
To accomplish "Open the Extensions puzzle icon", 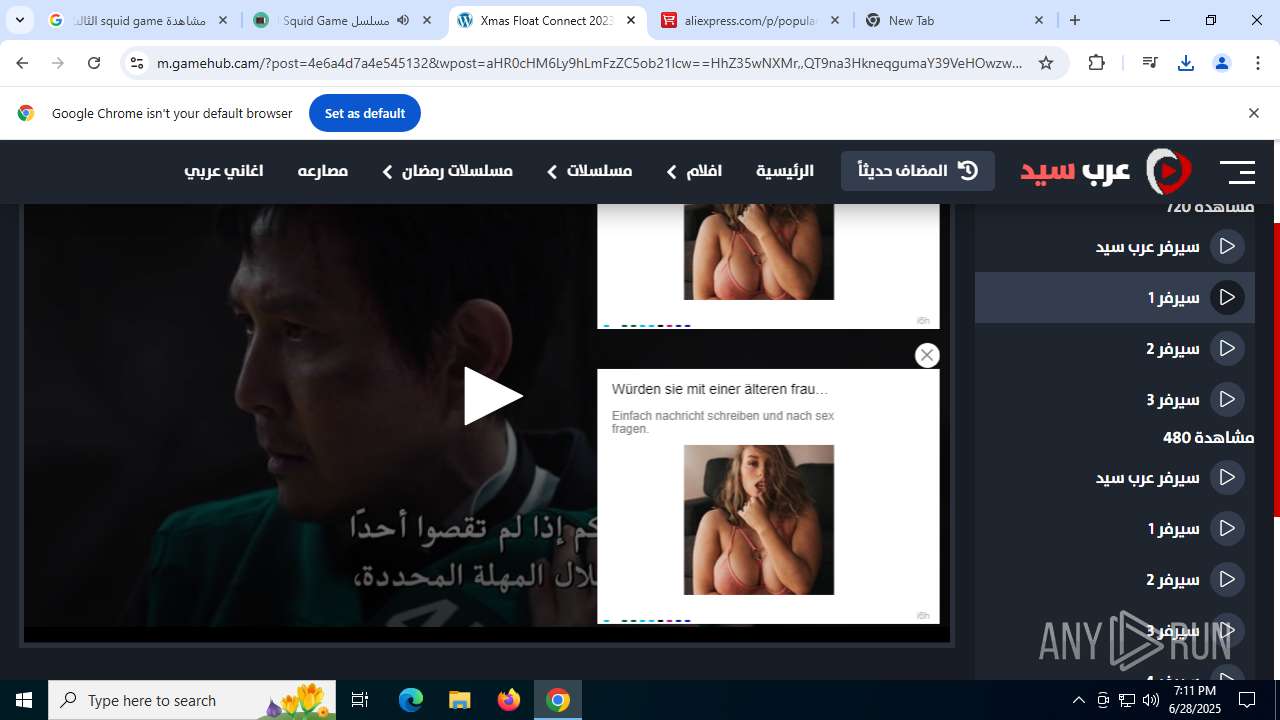I will pyautogui.click(x=1096, y=63).
